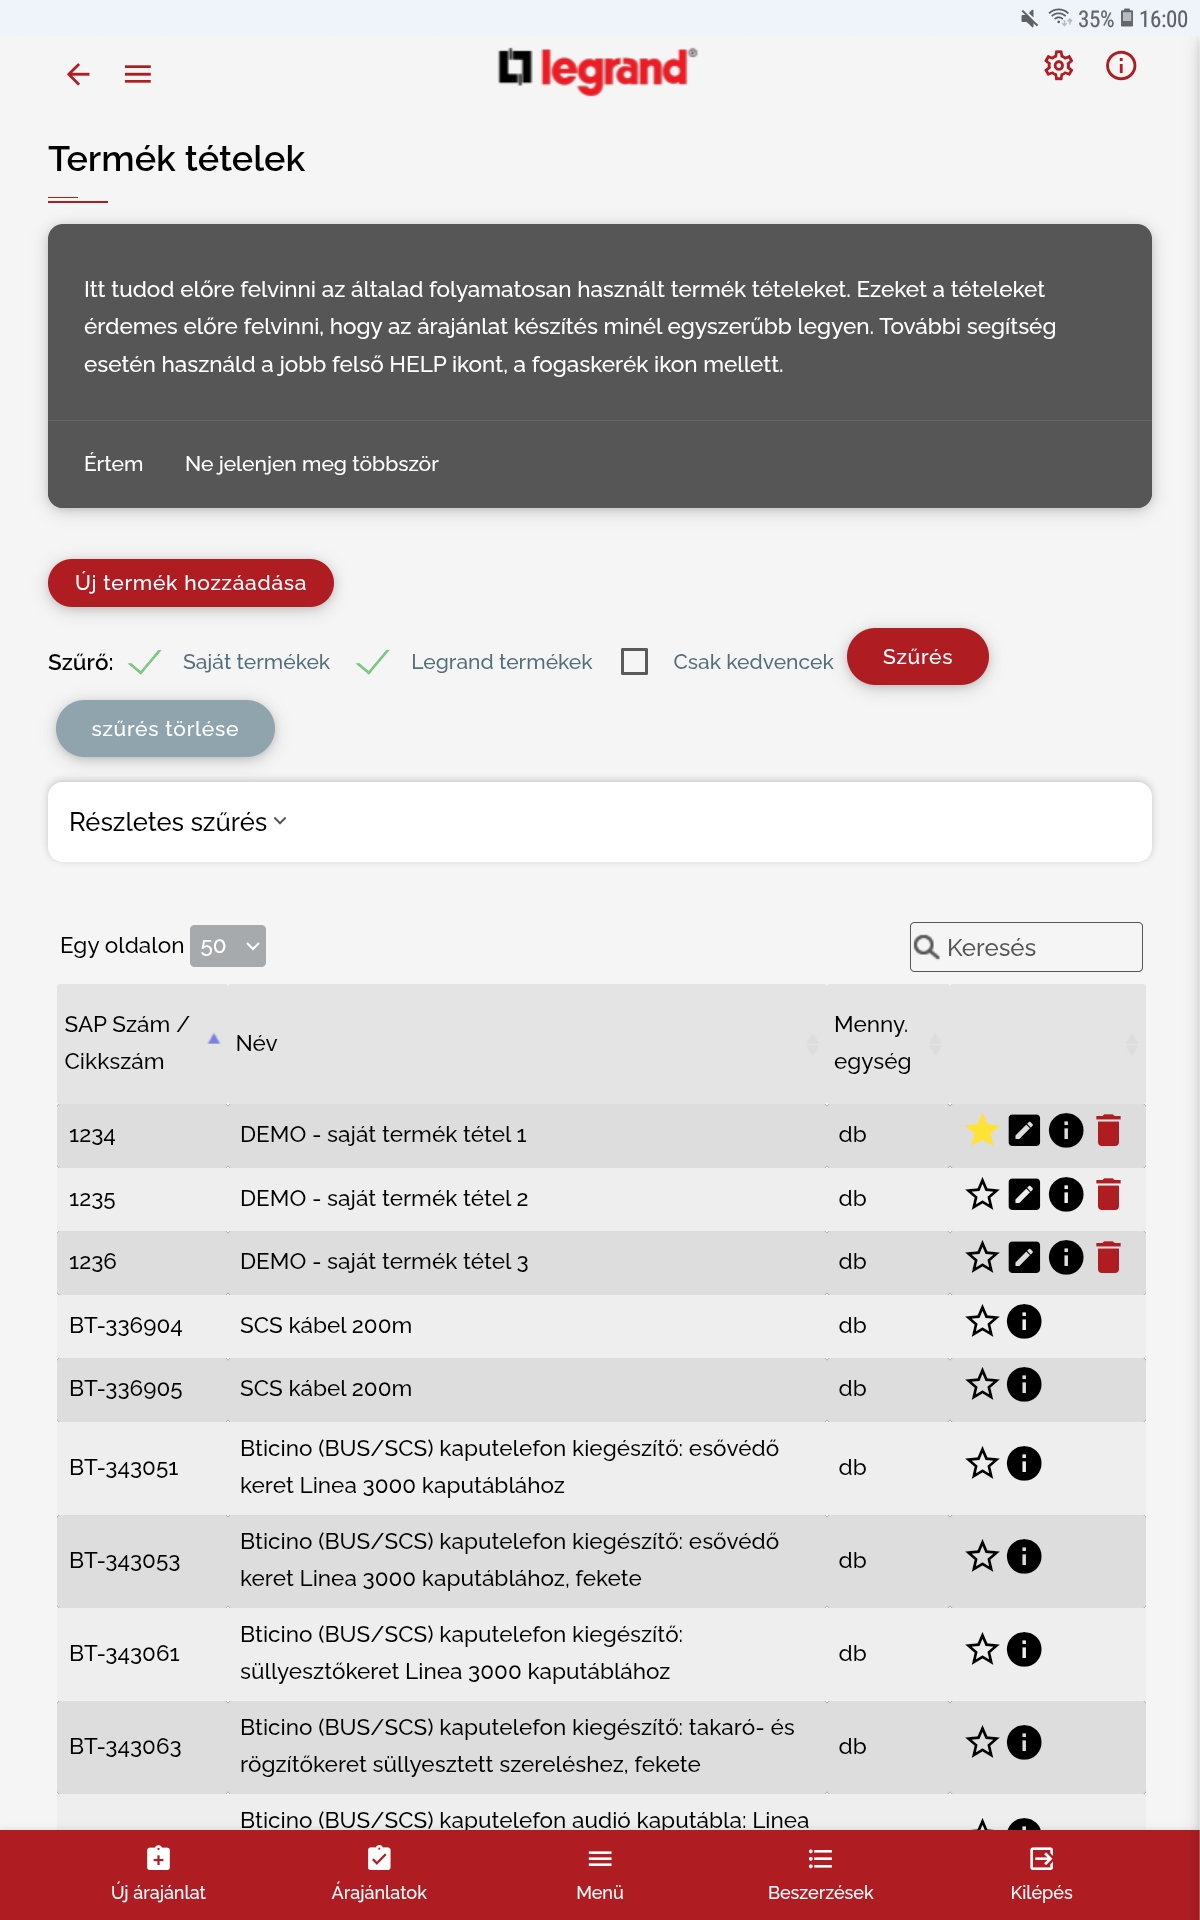The width and height of the screenshot is (1200, 1920).
Task: Enable the Csak kedvencek checkbox
Action: click(x=635, y=662)
